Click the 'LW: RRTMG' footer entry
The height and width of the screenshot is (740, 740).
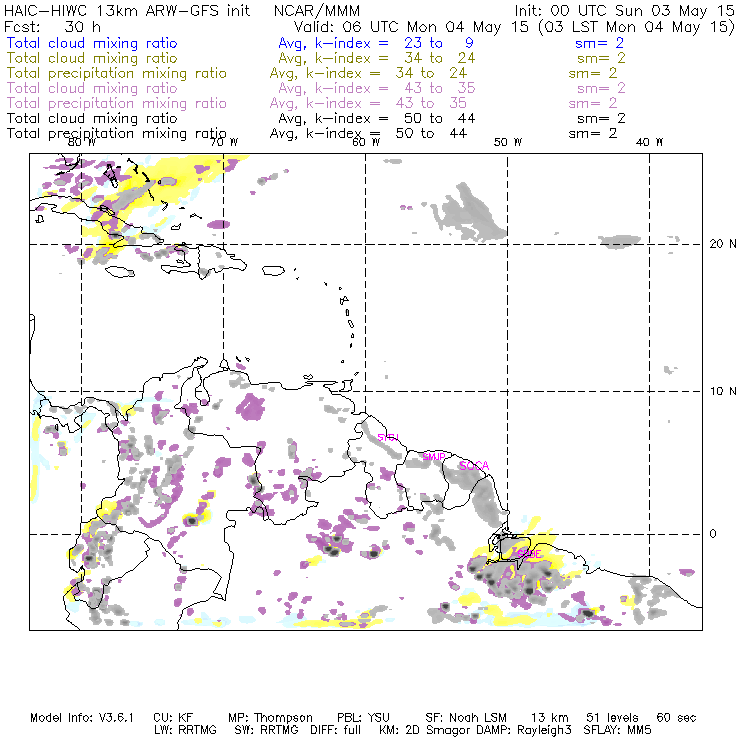(185, 730)
